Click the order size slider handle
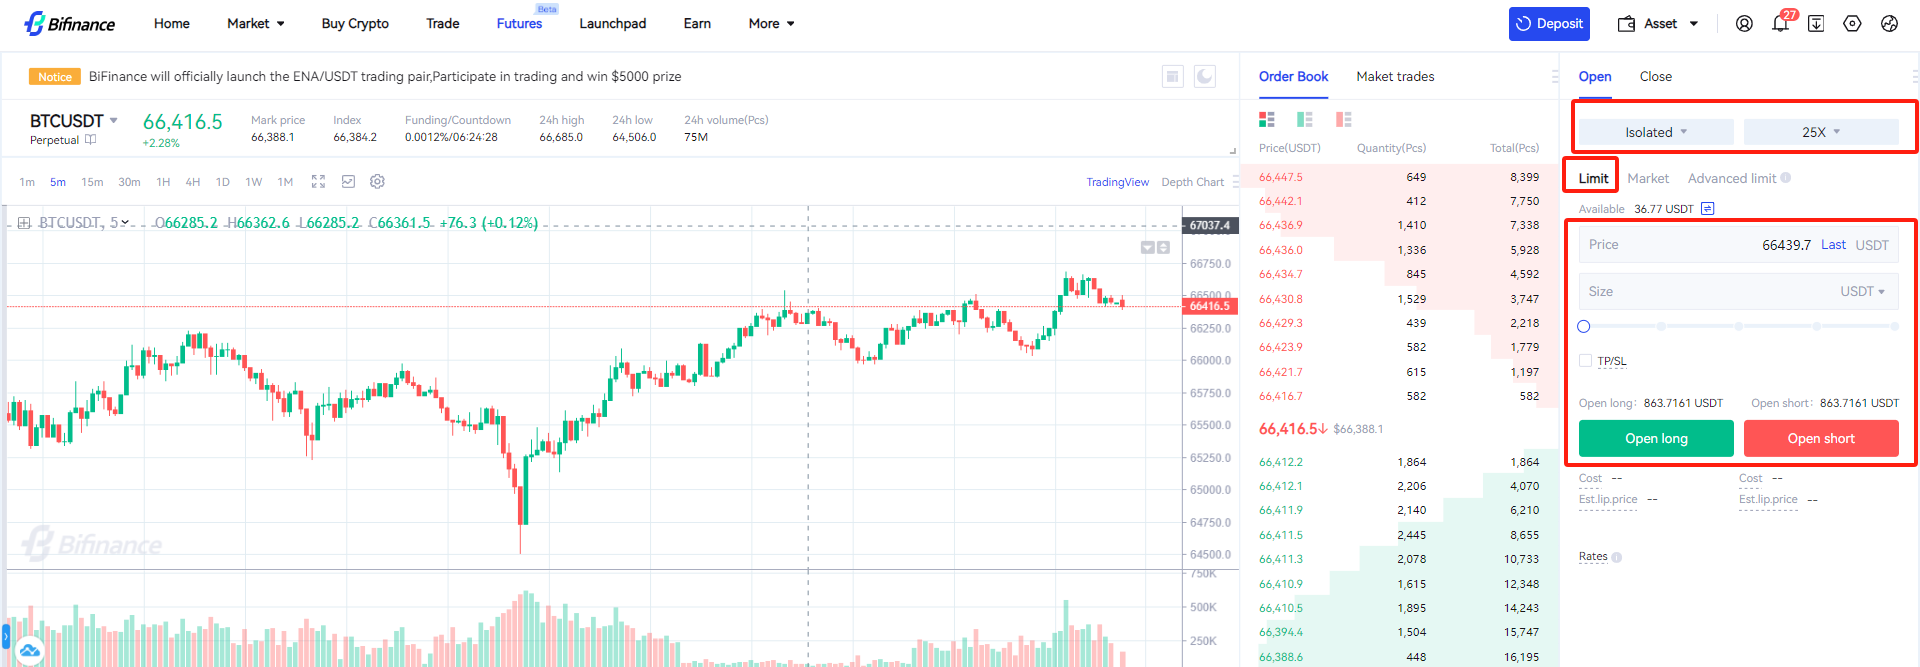The width and height of the screenshot is (1920, 667). pos(1584,327)
